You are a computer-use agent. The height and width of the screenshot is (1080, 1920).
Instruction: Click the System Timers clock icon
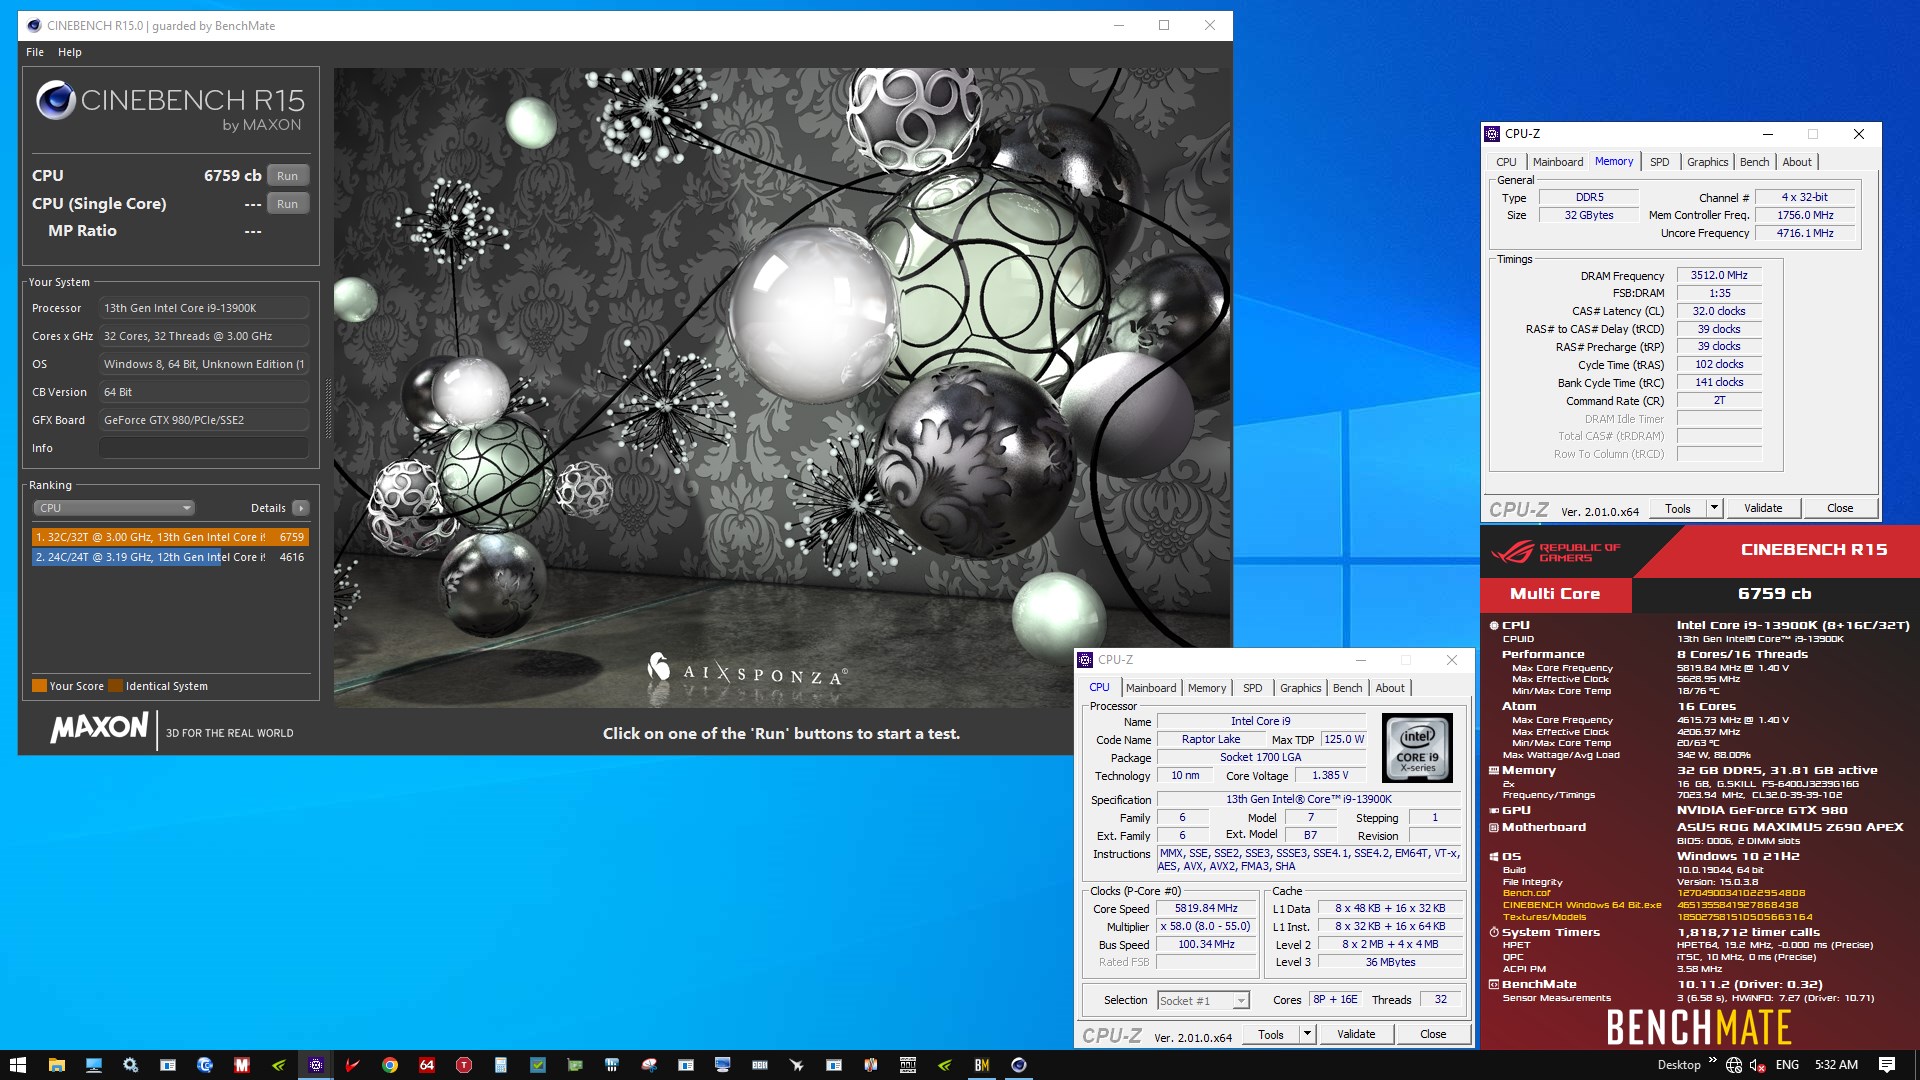(x=1494, y=932)
